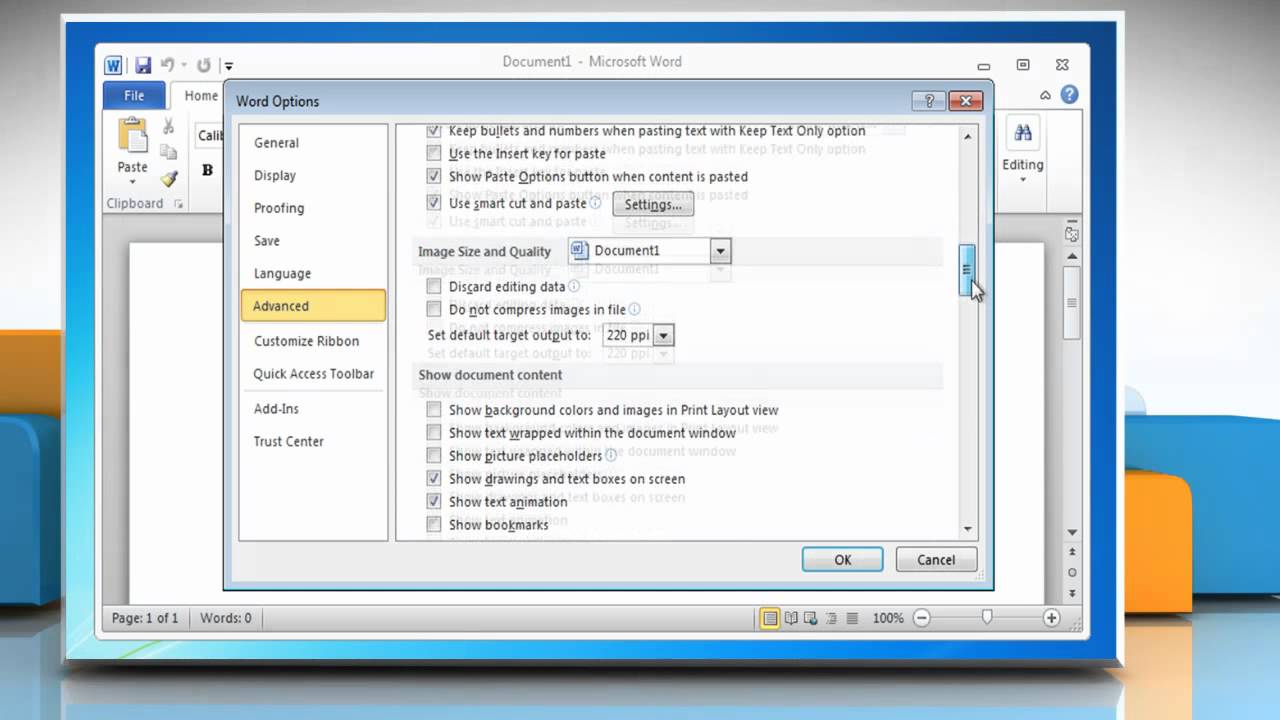Click the Save icon in Quick Access Toolbar
The width and height of the screenshot is (1280, 720).
click(143, 66)
